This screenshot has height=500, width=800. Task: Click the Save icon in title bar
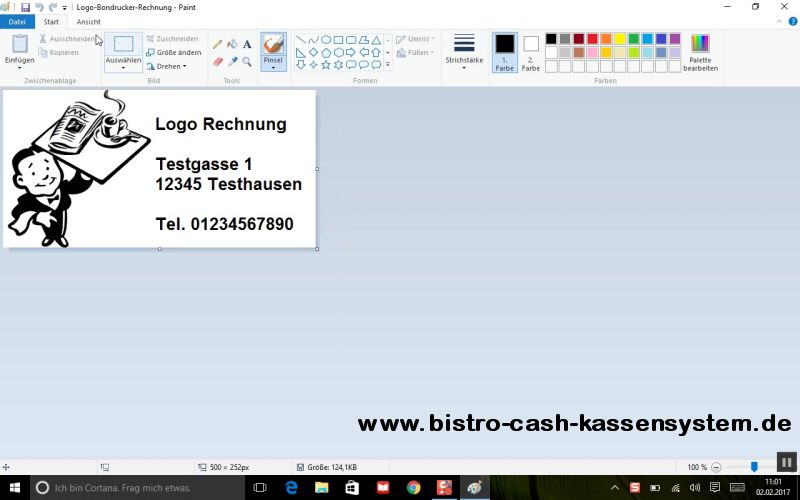coord(25,7)
